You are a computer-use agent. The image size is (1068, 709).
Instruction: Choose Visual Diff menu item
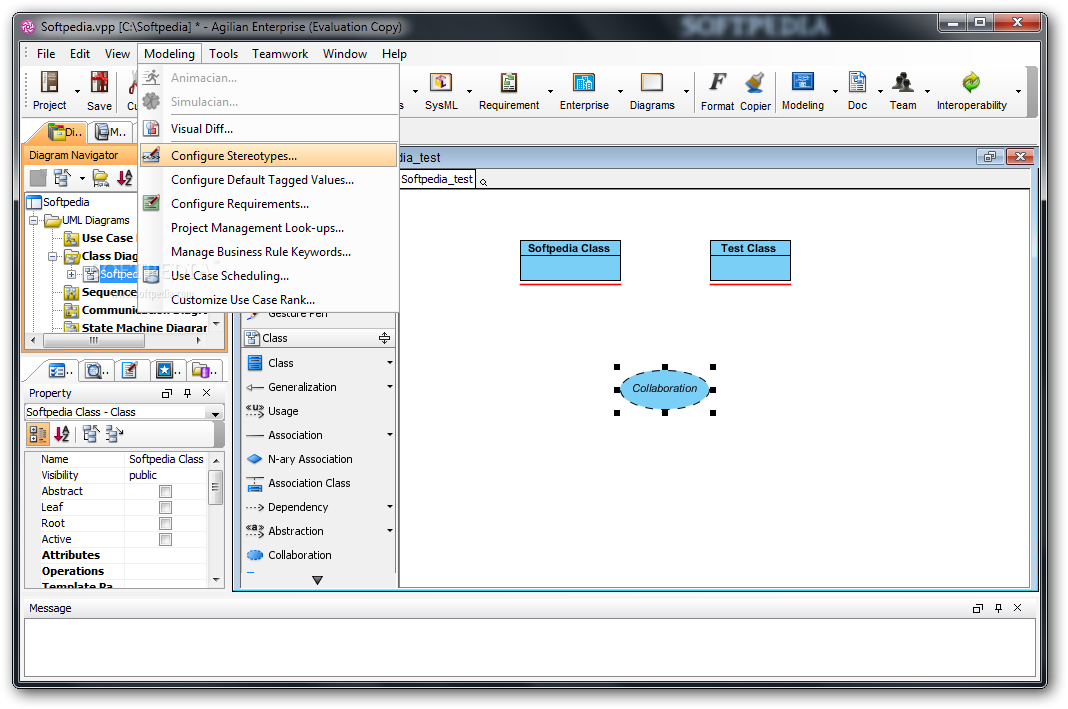click(x=268, y=129)
